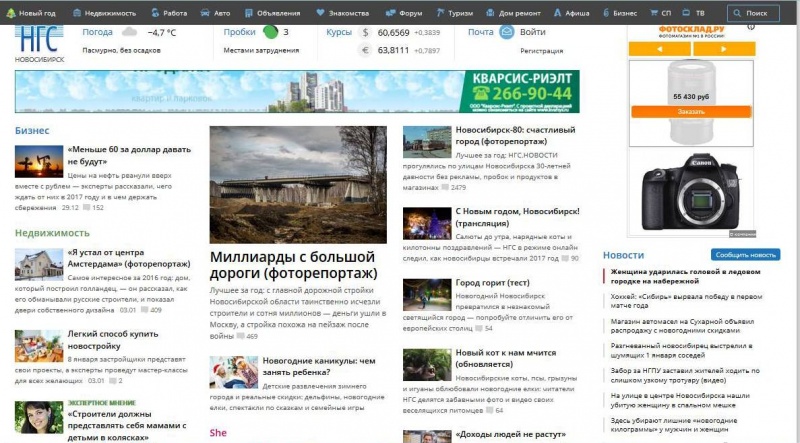This screenshot has height=443, width=800.
Task: Click the mail lock icon near Войти
Action: click(x=506, y=32)
